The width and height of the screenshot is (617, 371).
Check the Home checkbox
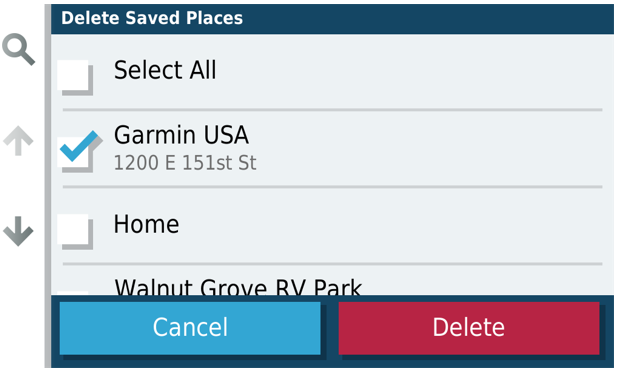[75, 232]
